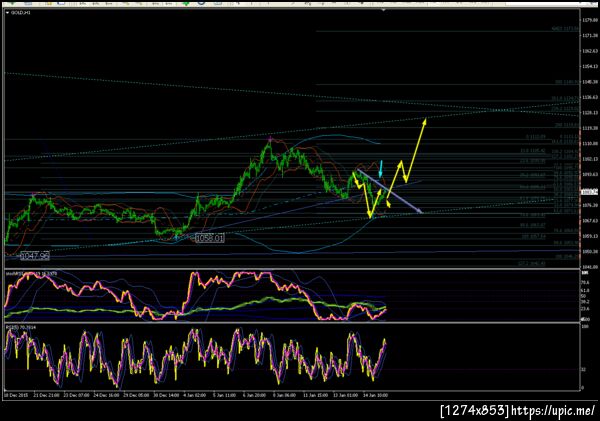Click the 24 Dec 16:00 time axis label
This screenshot has height=421, width=600.
point(106,395)
